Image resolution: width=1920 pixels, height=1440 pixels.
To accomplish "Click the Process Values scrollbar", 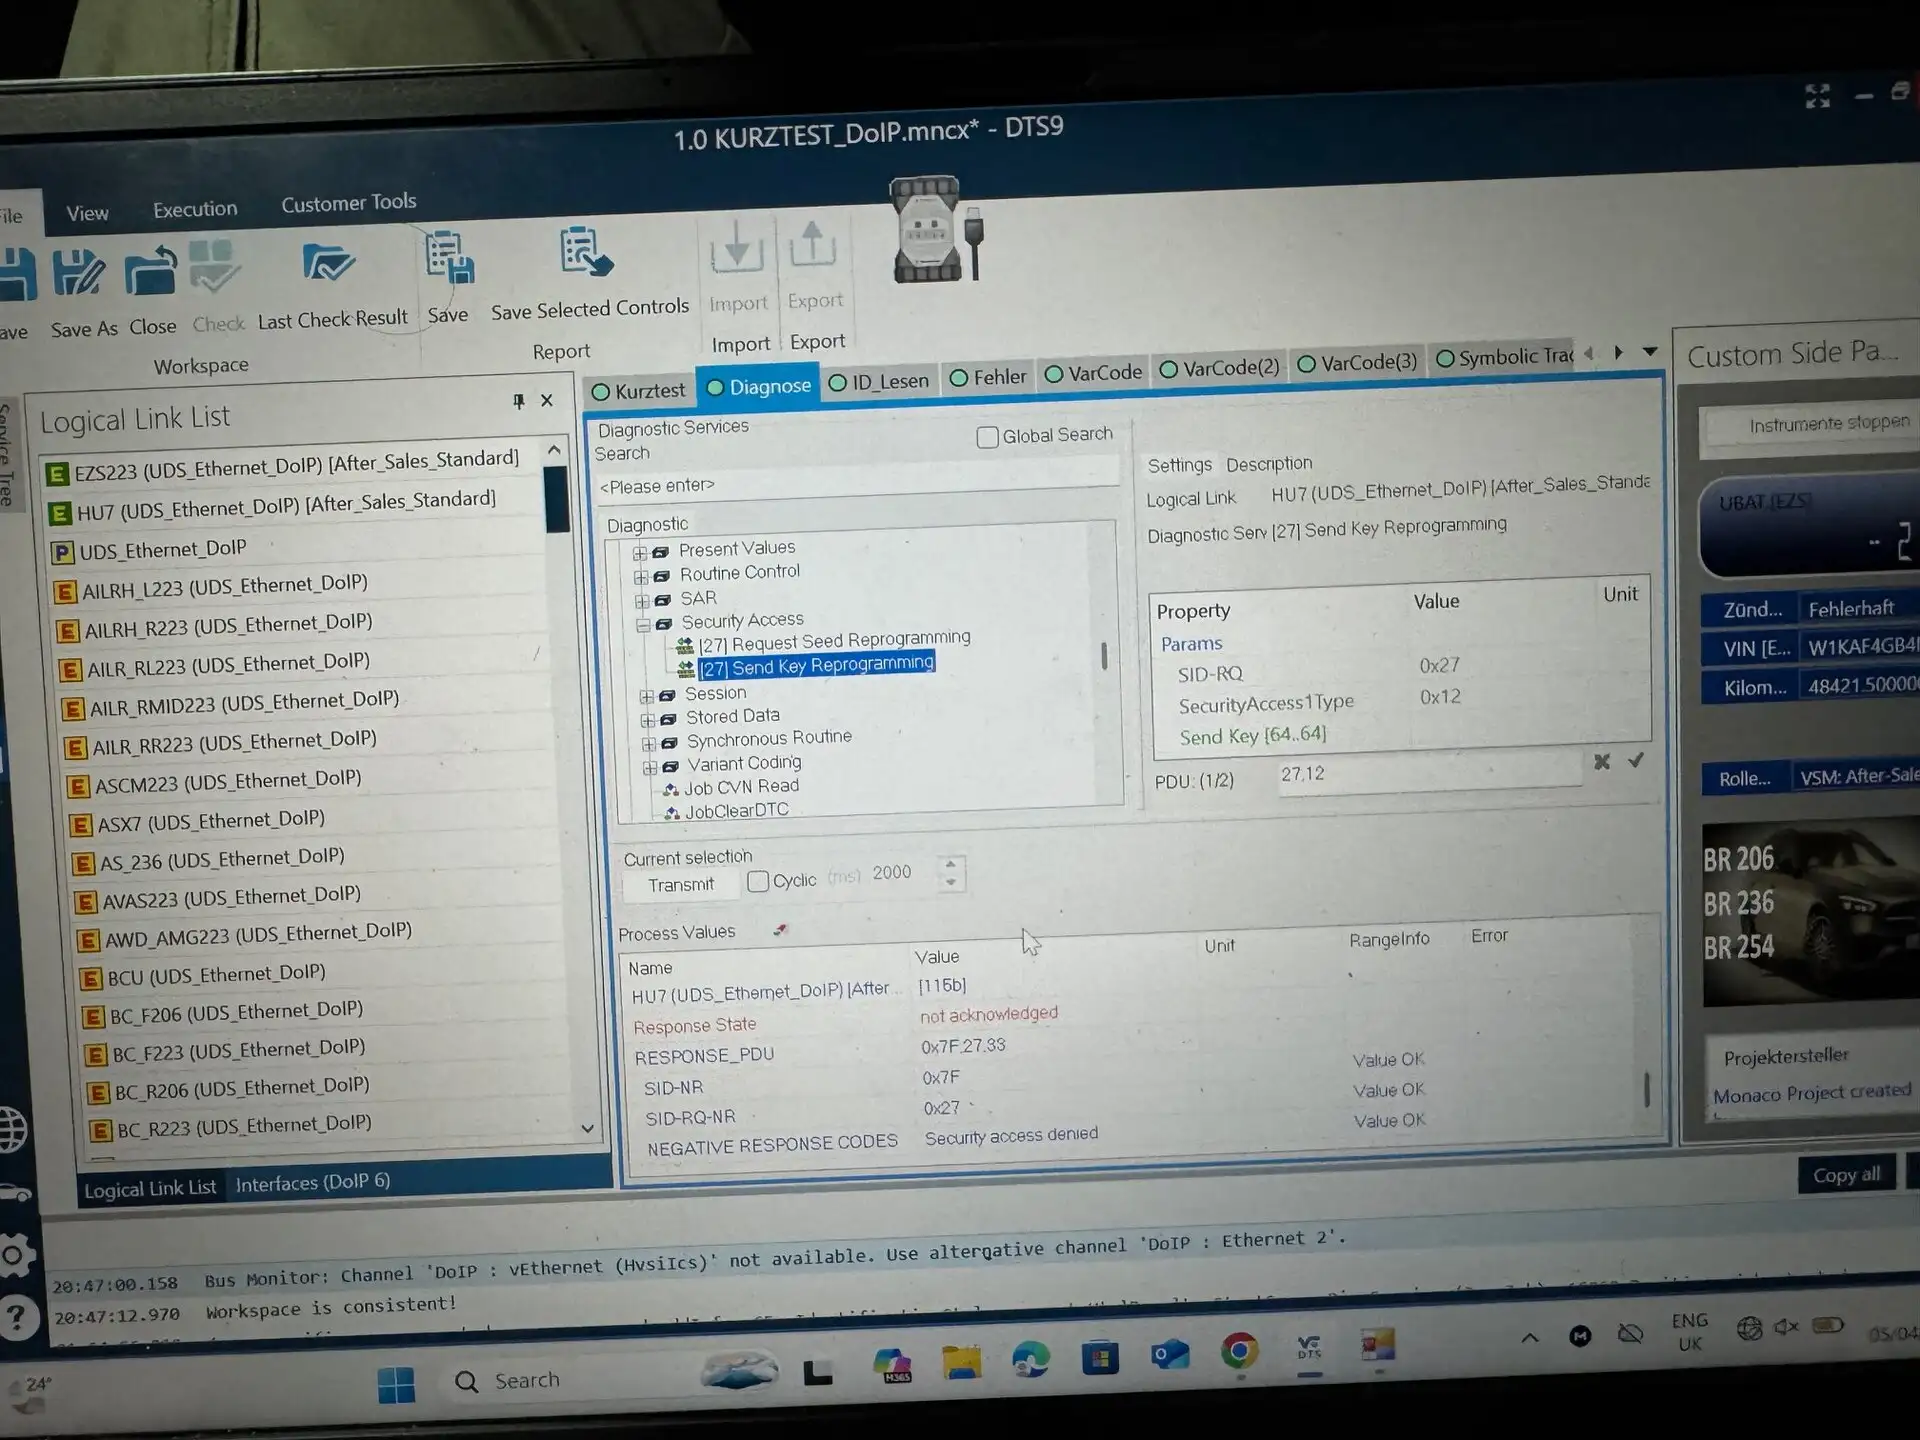I will tap(1647, 1088).
